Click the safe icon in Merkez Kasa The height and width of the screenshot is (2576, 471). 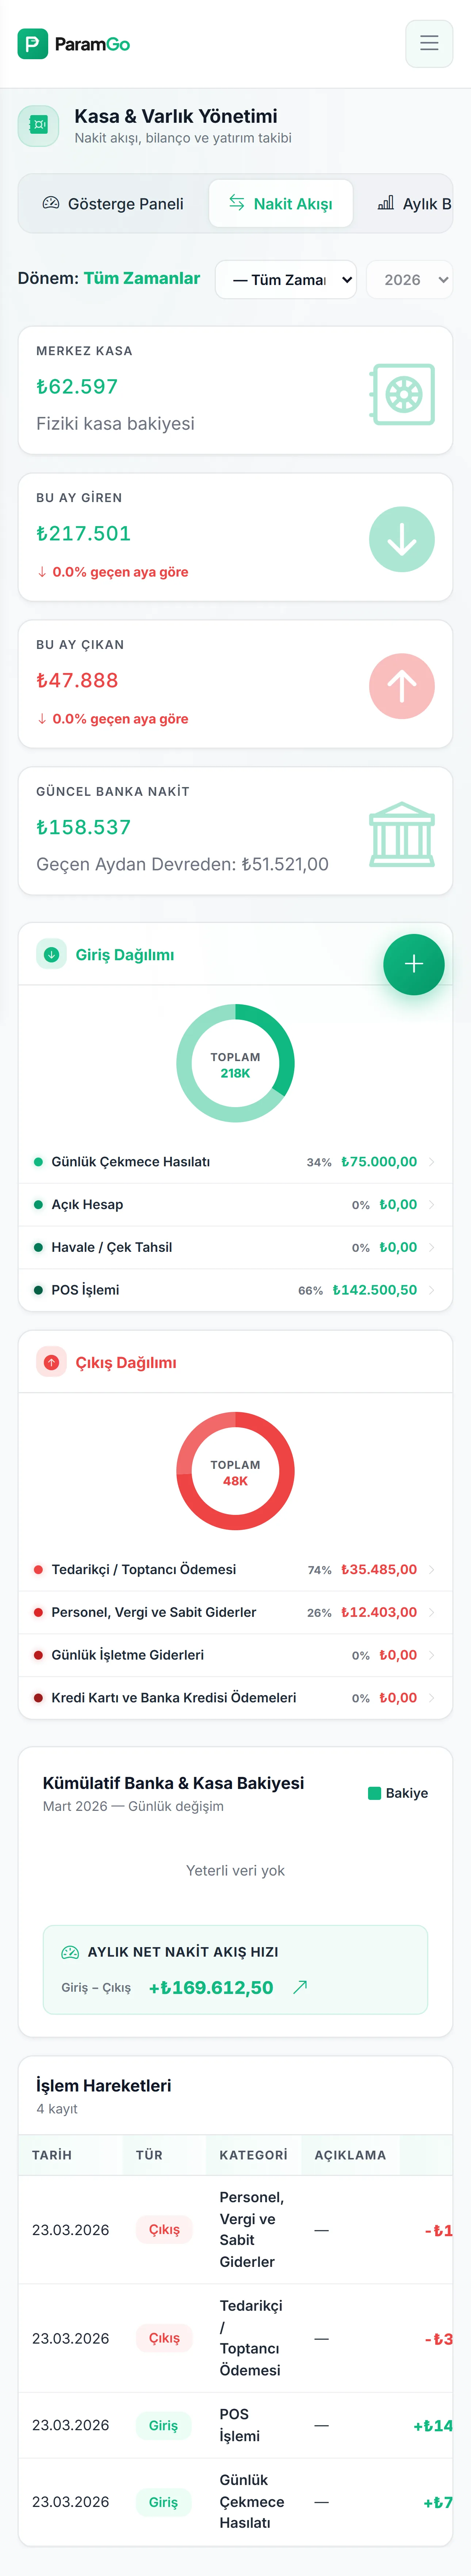[402, 394]
